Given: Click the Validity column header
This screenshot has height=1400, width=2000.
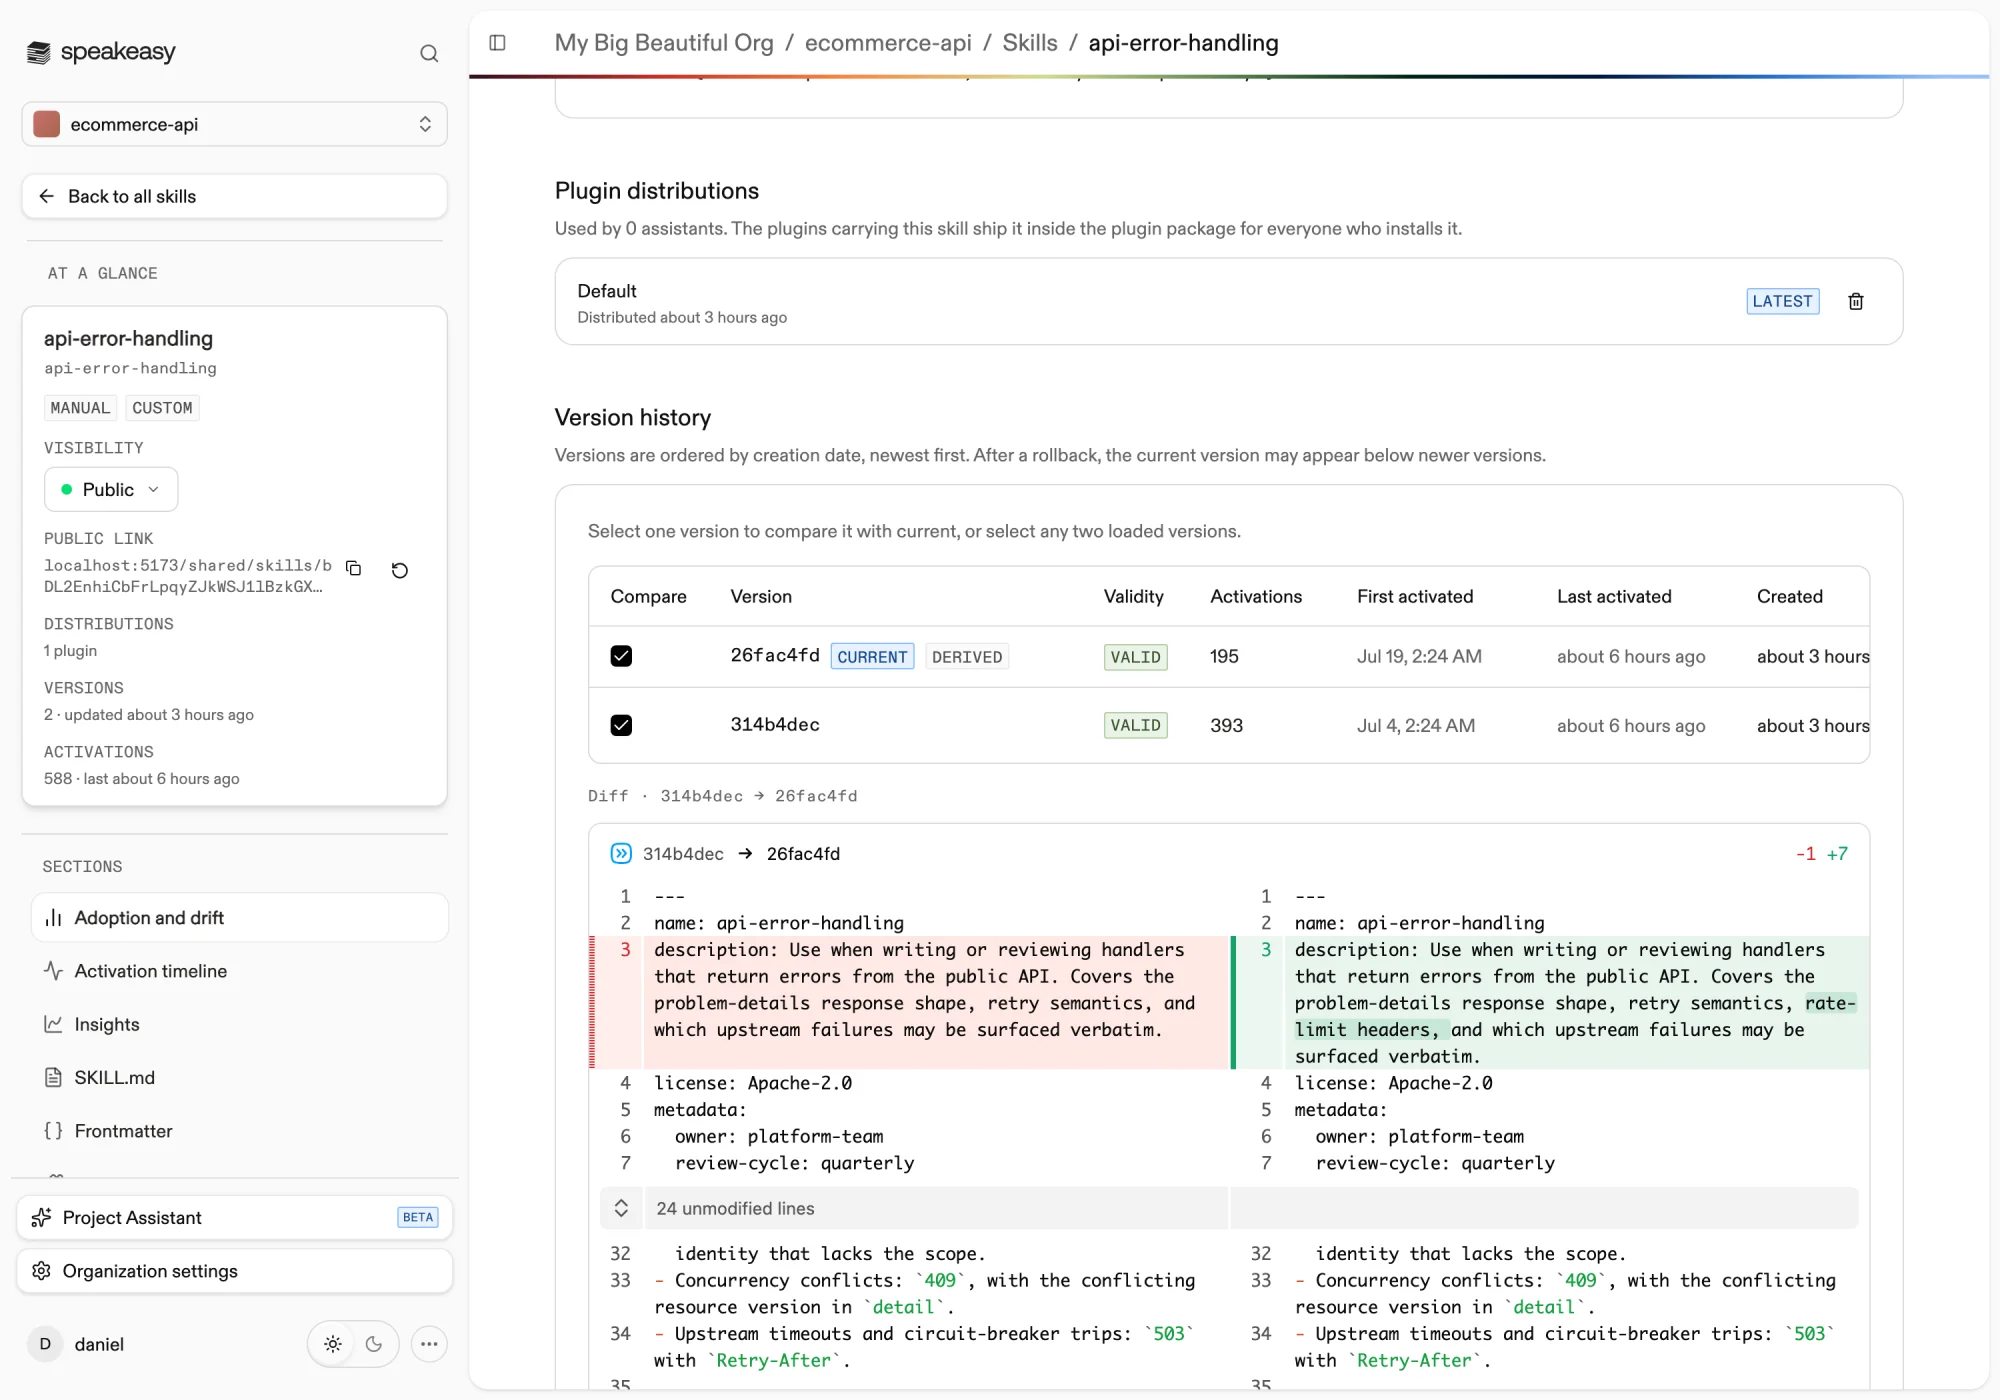Looking at the screenshot, I should [x=1134, y=596].
